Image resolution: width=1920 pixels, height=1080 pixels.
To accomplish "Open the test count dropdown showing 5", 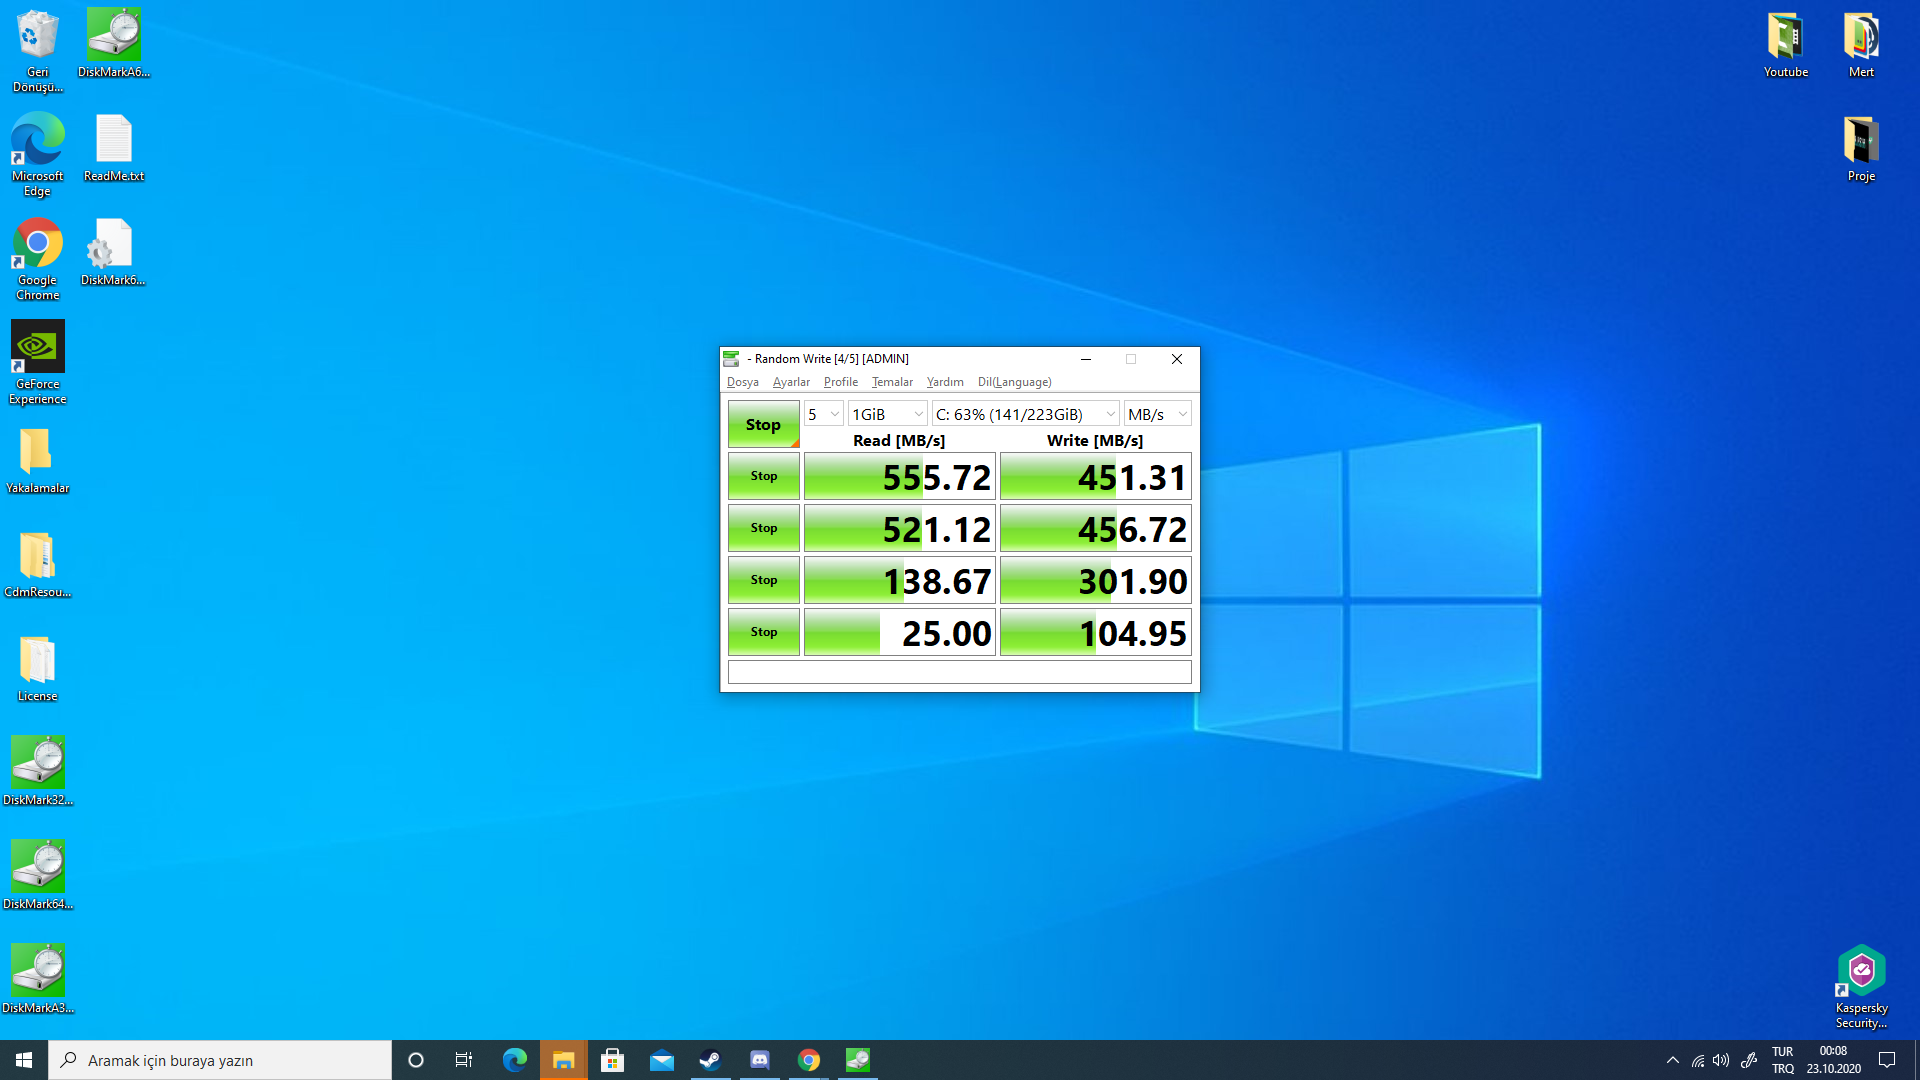I will click(824, 414).
